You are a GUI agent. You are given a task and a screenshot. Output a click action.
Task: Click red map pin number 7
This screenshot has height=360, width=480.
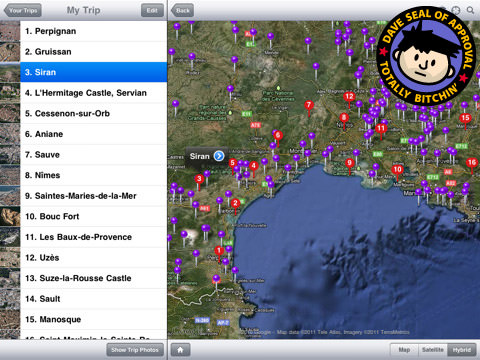coord(309,106)
